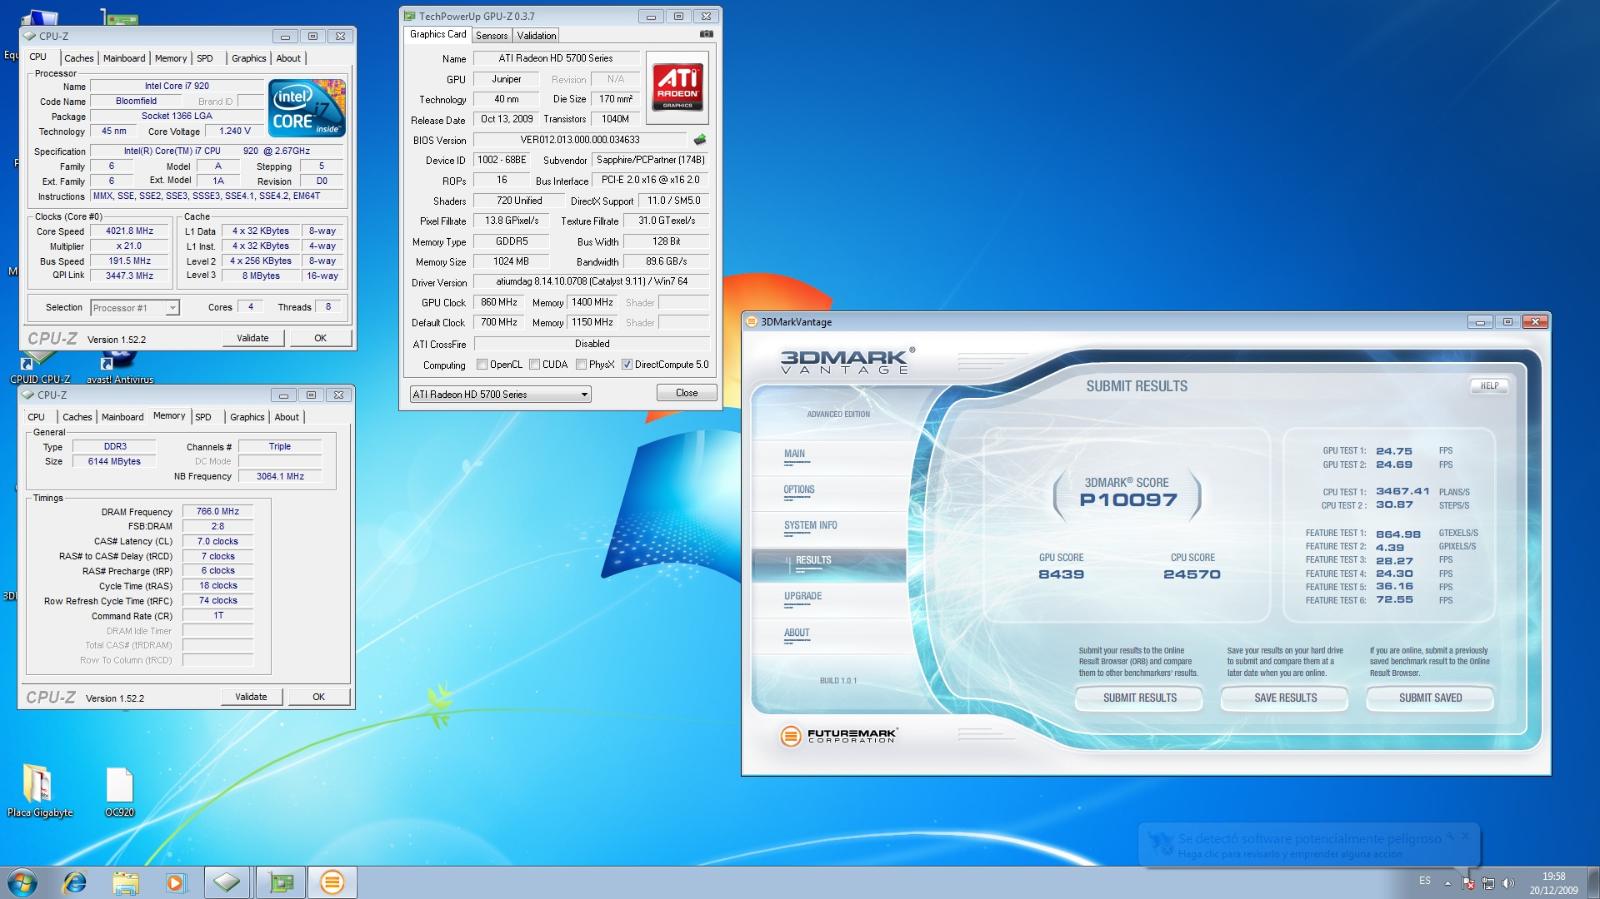This screenshot has width=1600, height=899.
Task: Click the P10097 3DMark score
Action: point(1128,500)
